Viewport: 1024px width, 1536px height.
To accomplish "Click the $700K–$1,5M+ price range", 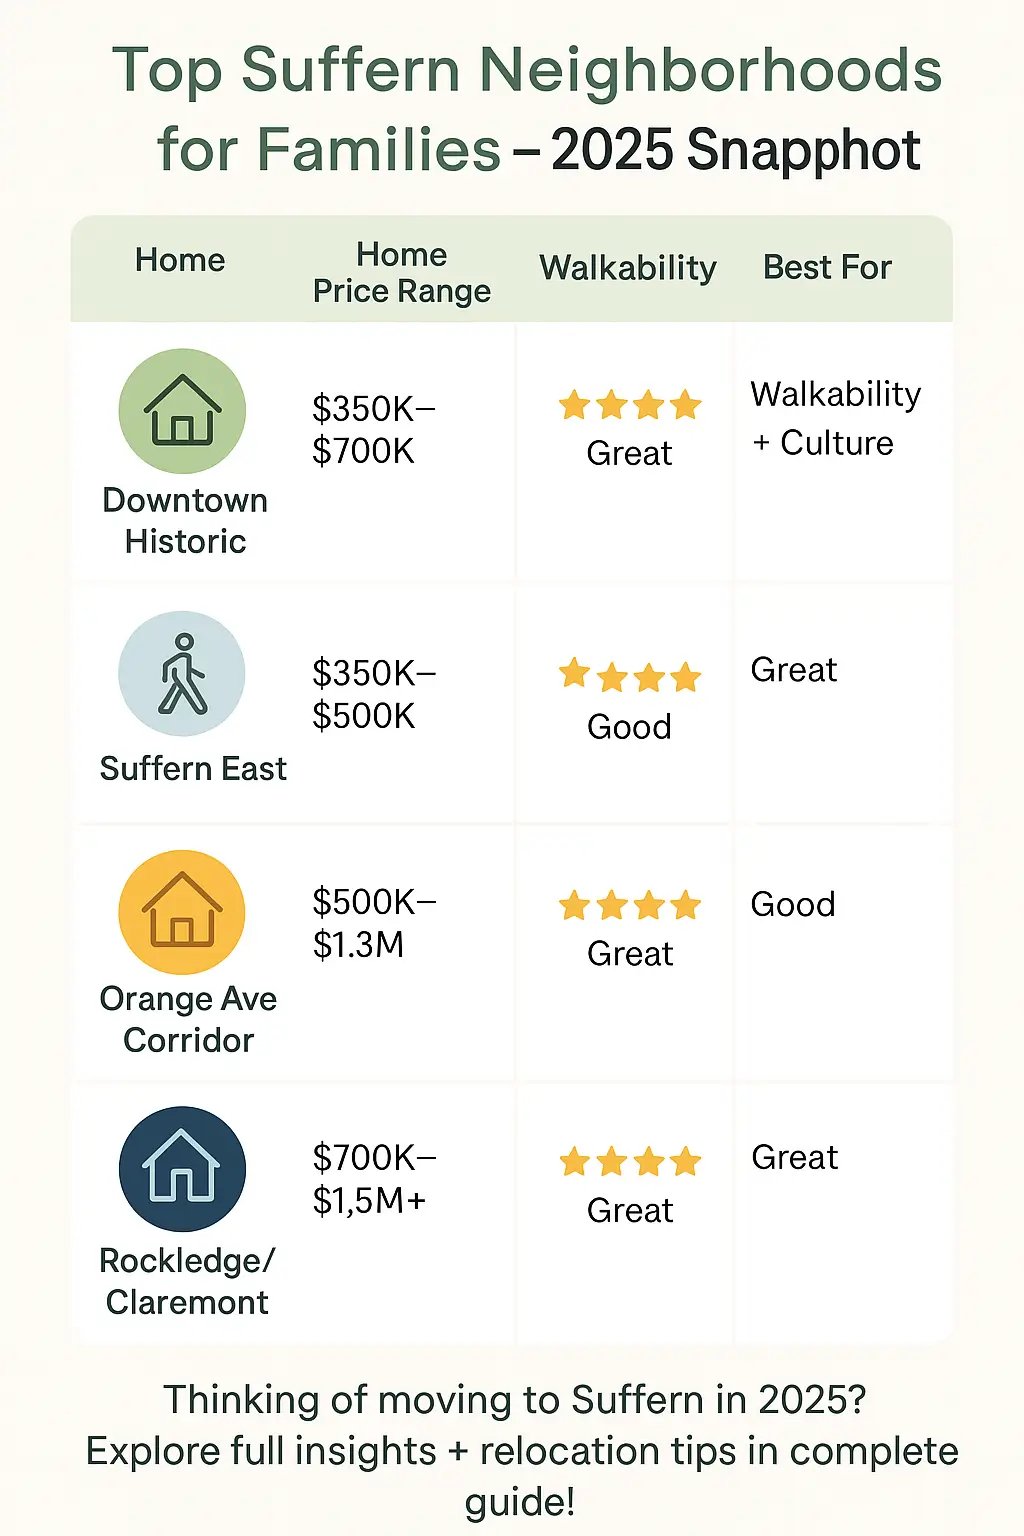I will click(x=374, y=1179).
